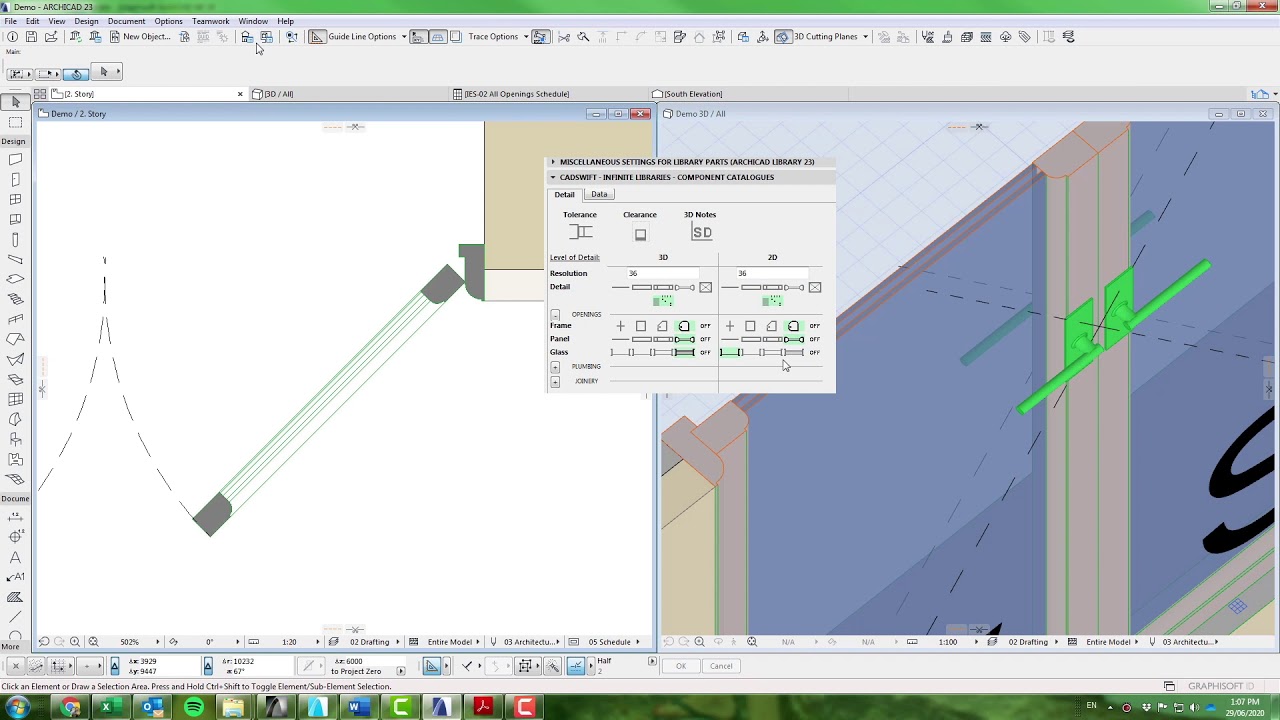Viewport: 1280px width, 720px height.
Task: Open Spotify from the taskbar
Action: pos(194,708)
